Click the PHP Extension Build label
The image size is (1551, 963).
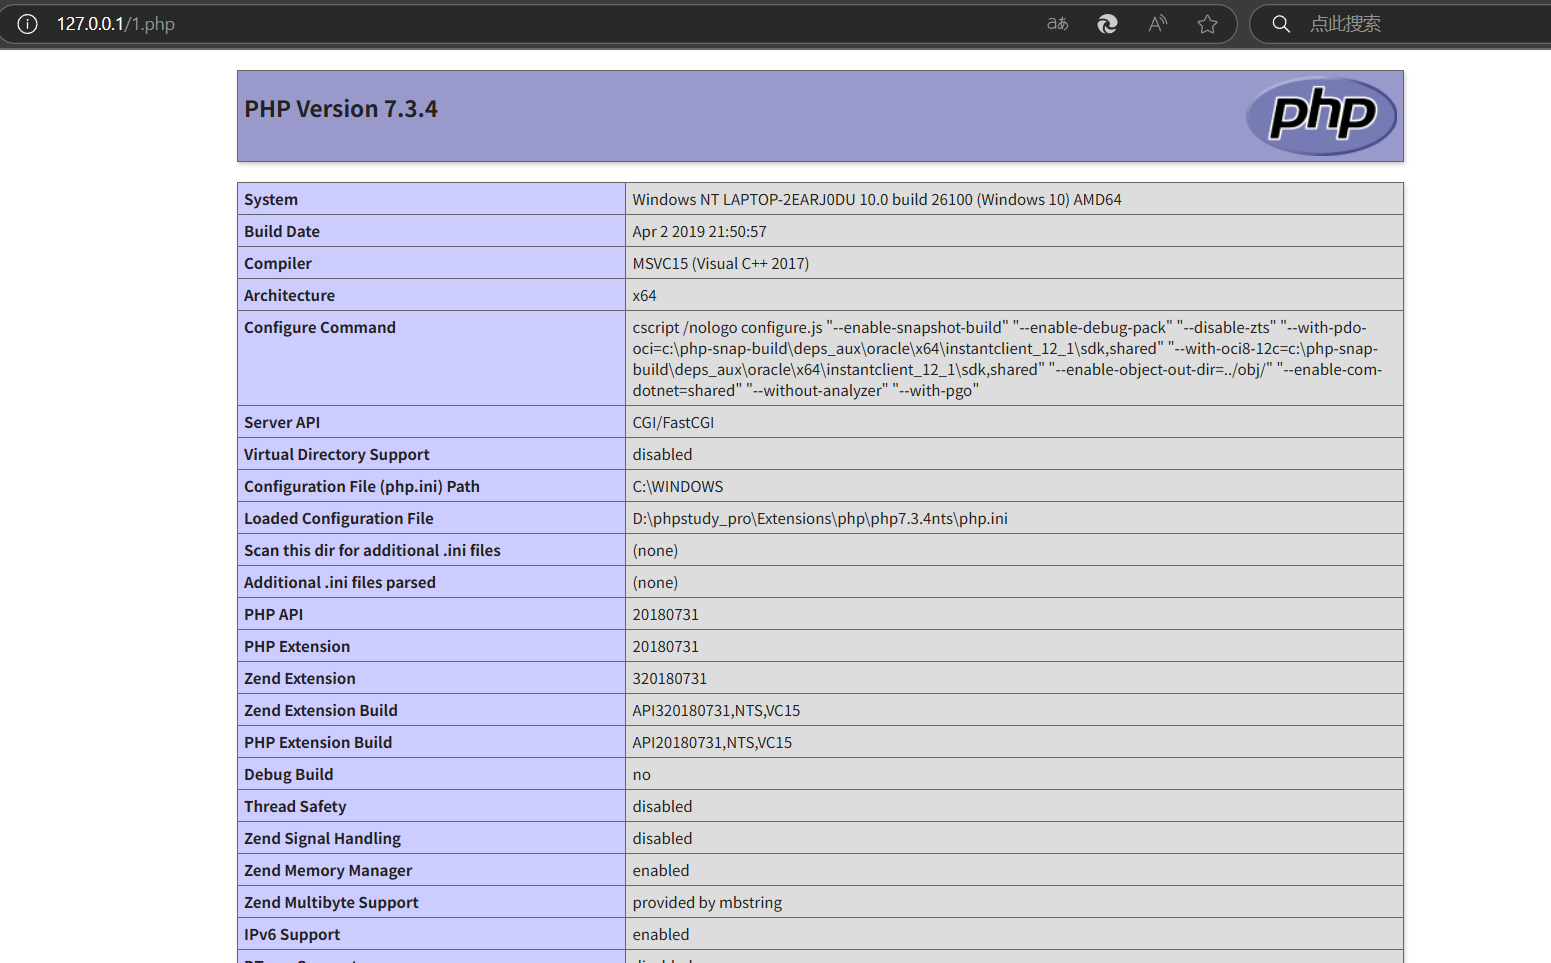pos(318,742)
